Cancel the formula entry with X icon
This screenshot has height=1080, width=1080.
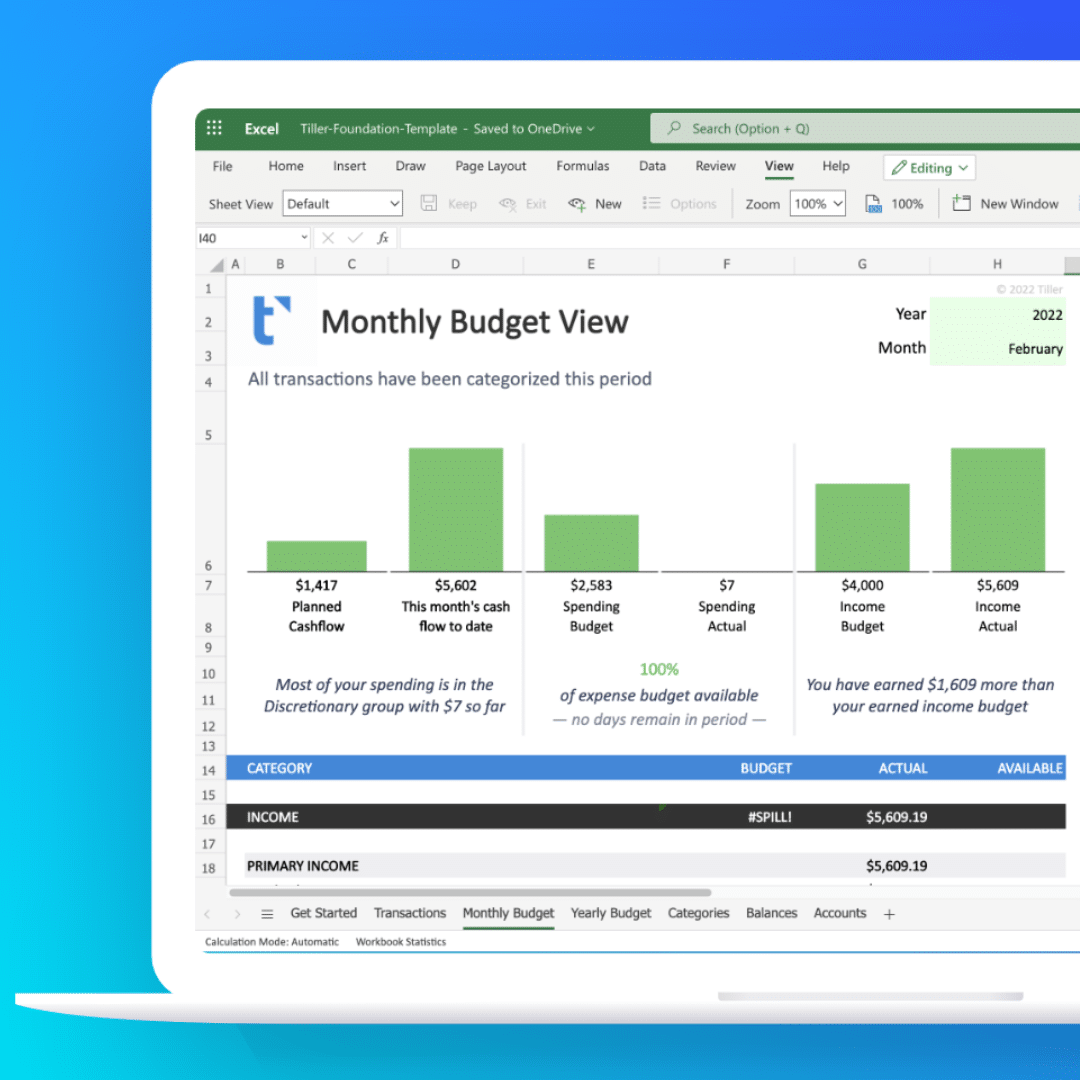click(x=328, y=238)
